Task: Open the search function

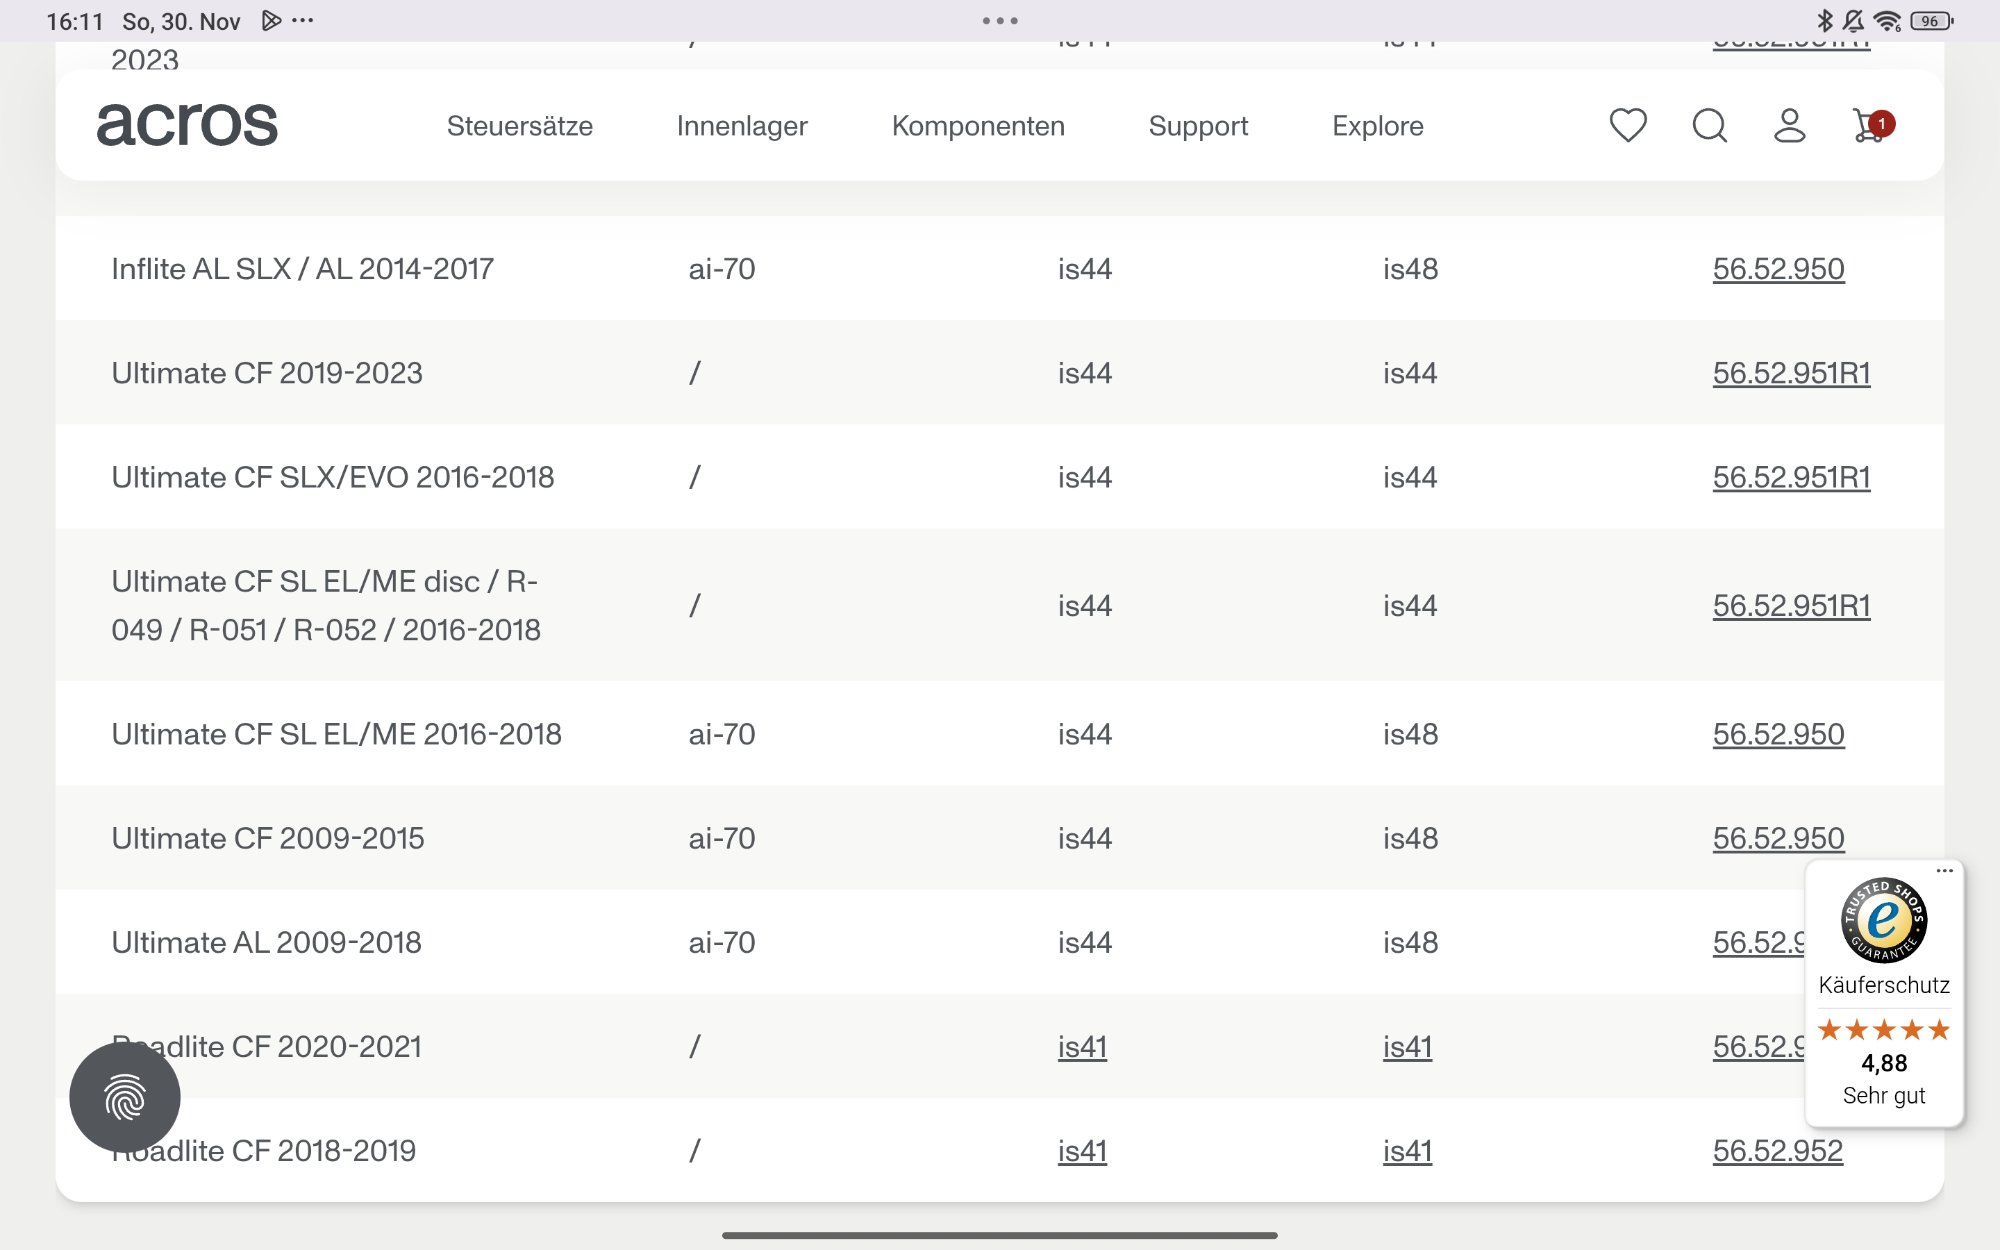Action: click(1709, 126)
